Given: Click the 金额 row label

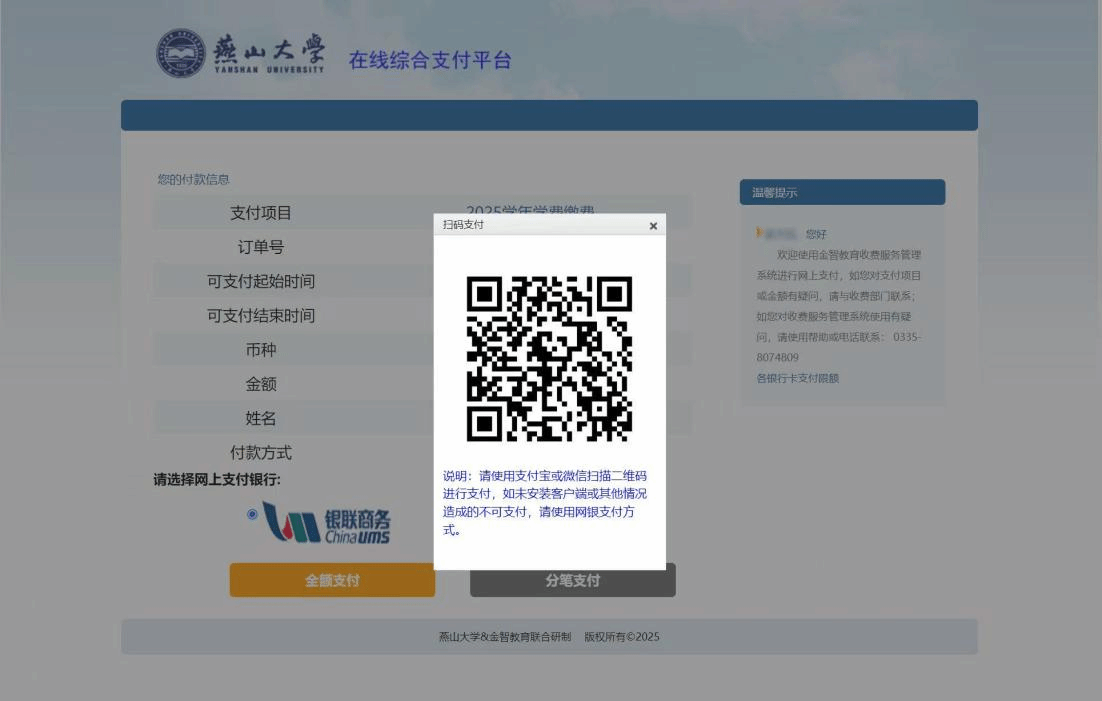Looking at the screenshot, I should point(261,384).
